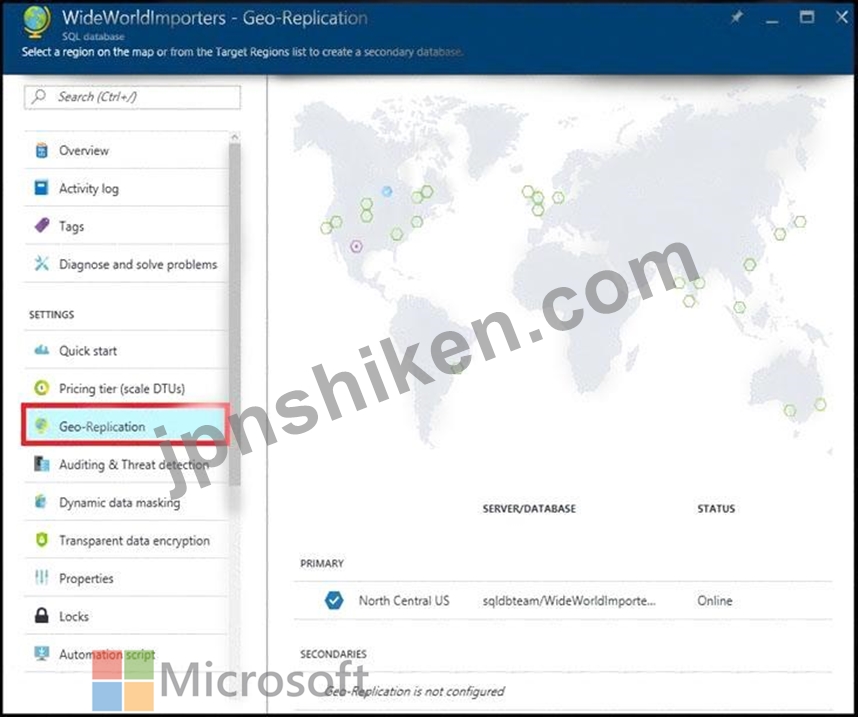Open the Locks menu item

pyautogui.click(x=126, y=616)
